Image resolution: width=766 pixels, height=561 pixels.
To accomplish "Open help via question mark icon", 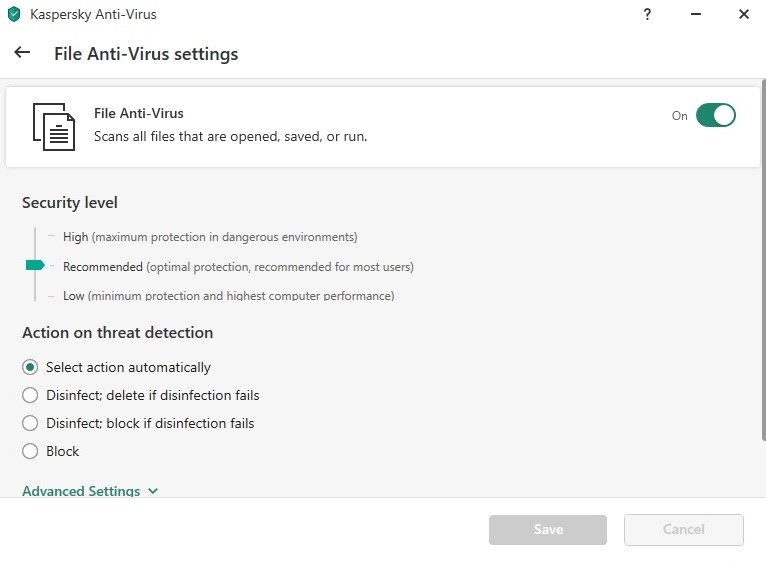I will [647, 14].
